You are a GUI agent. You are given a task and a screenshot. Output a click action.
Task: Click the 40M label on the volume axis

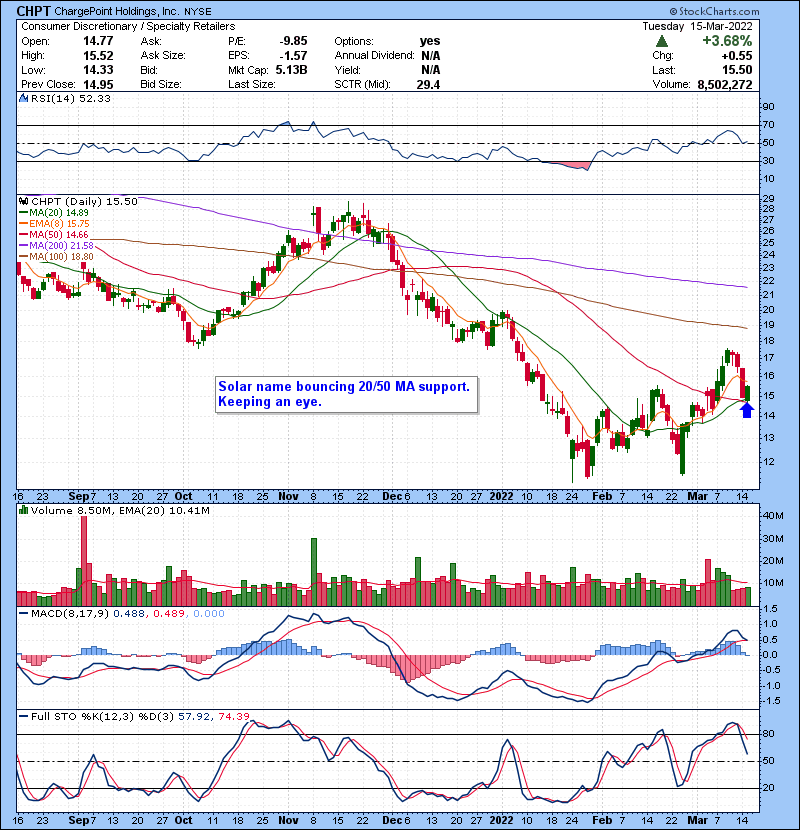[772, 516]
